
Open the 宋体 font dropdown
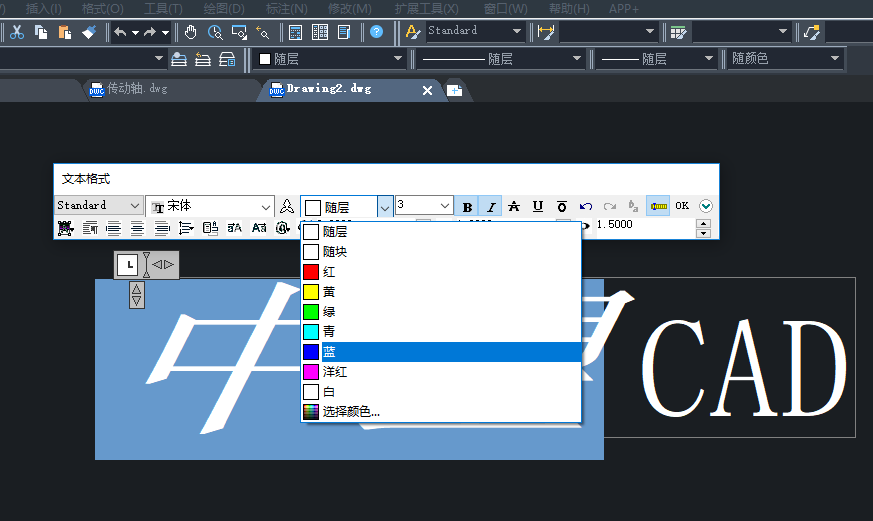266,206
